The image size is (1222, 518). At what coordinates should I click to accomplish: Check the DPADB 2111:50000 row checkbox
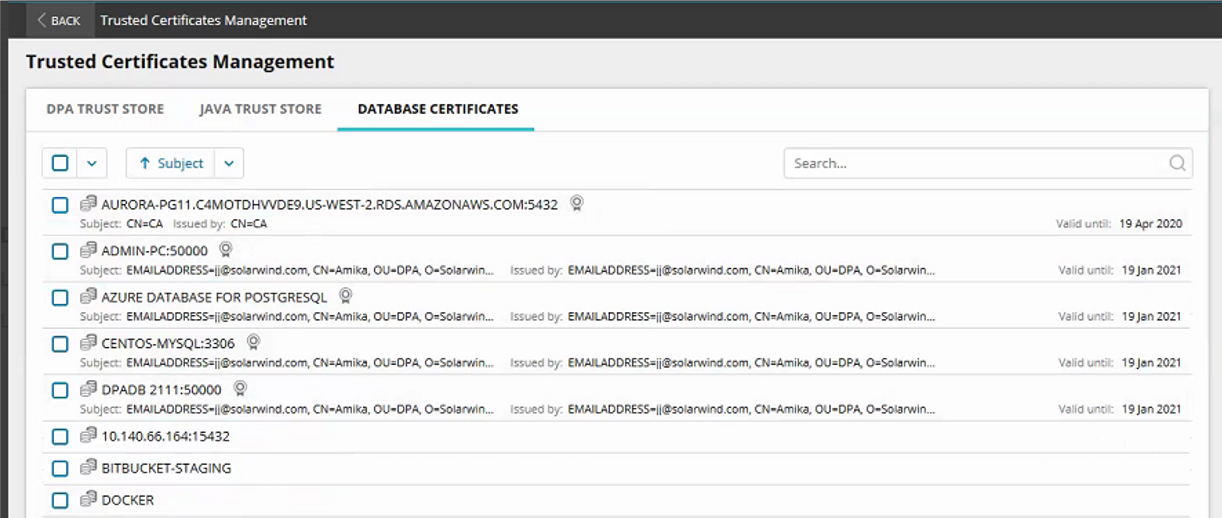pyautogui.click(x=60, y=390)
